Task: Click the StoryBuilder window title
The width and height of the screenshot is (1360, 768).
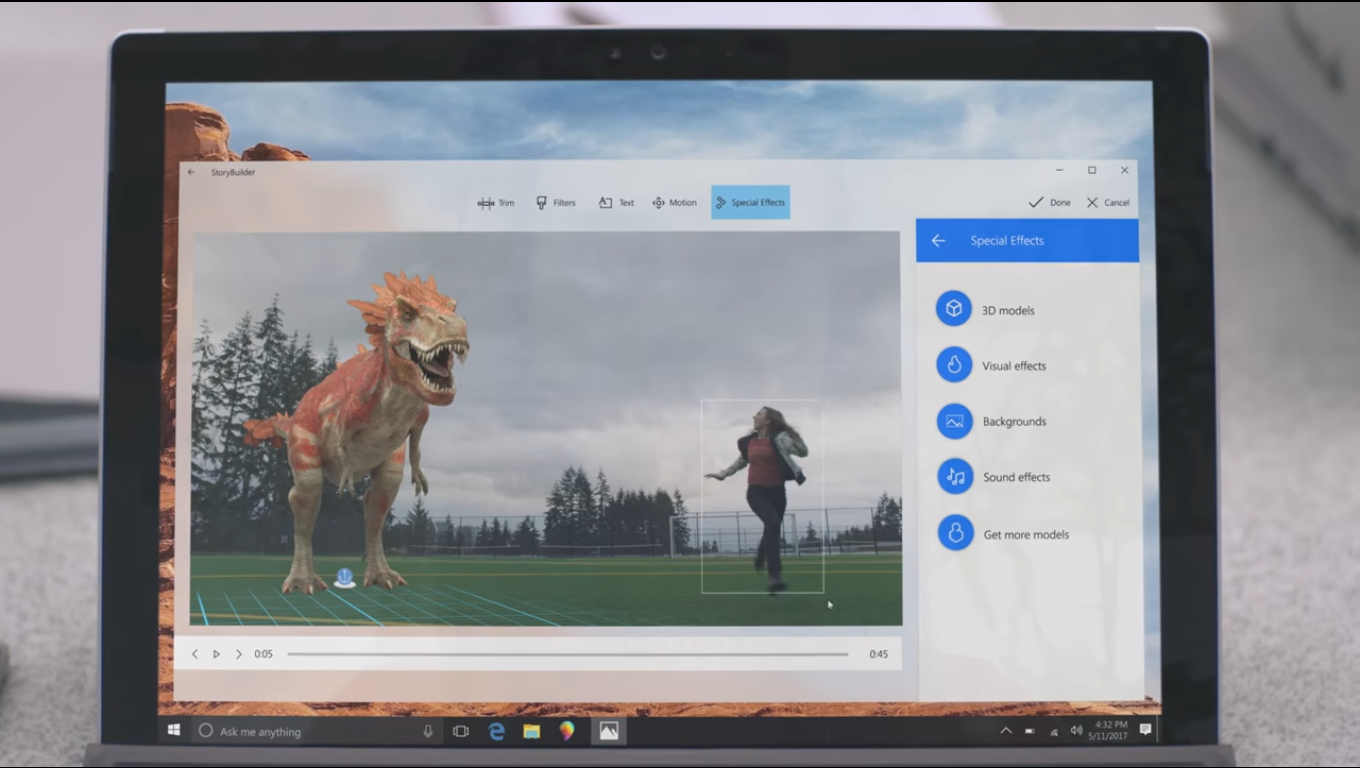Action: coord(233,172)
